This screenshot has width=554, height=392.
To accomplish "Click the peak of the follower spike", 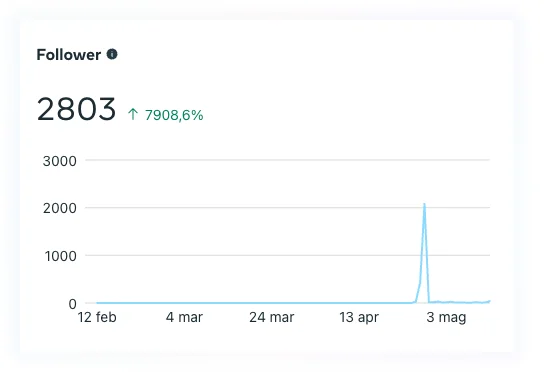I will coord(424,204).
